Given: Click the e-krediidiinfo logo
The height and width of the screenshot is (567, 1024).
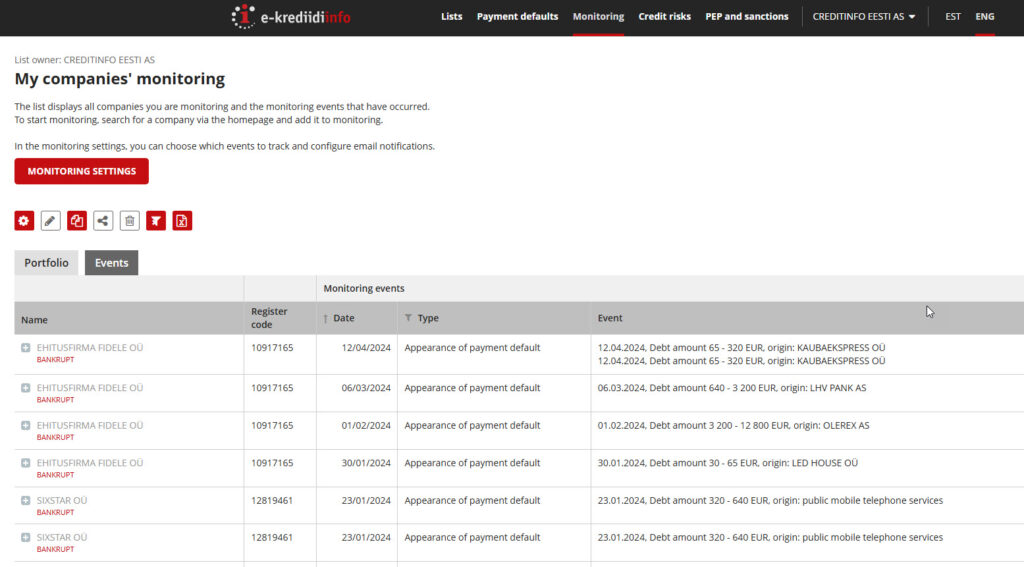Looking at the screenshot, I should [291, 16].
